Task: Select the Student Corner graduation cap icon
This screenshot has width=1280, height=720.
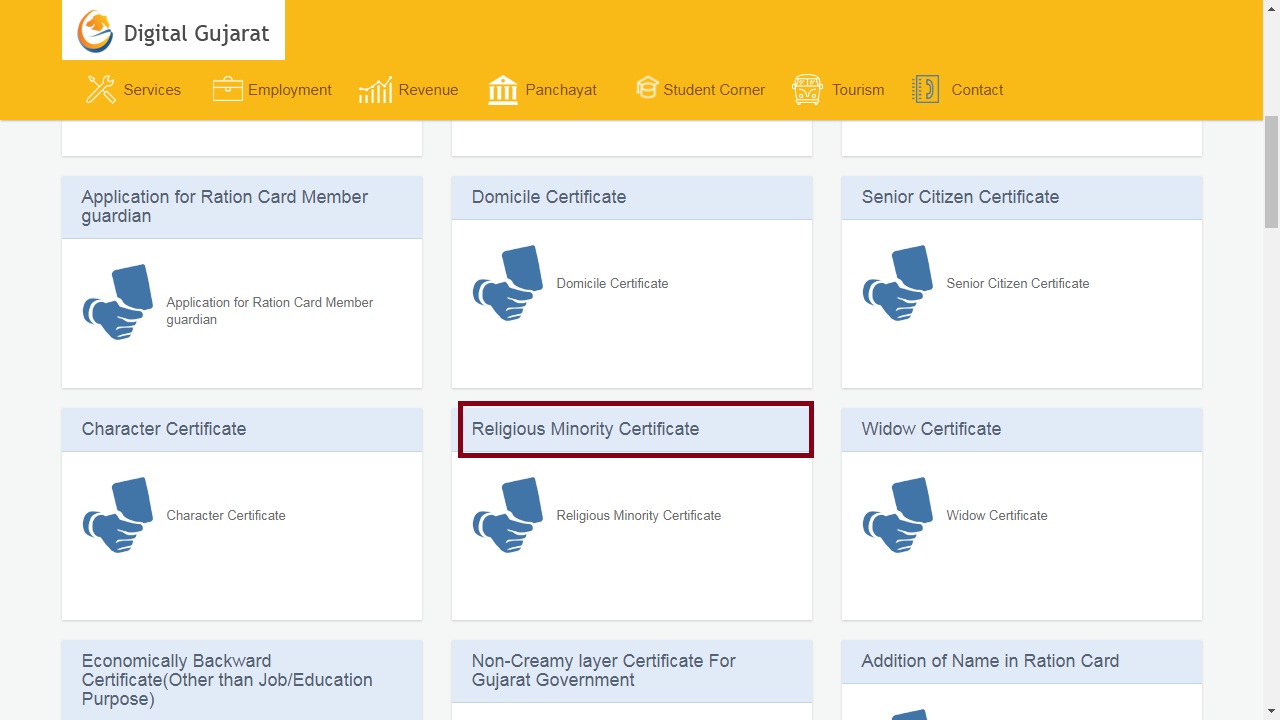Action: coord(647,88)
